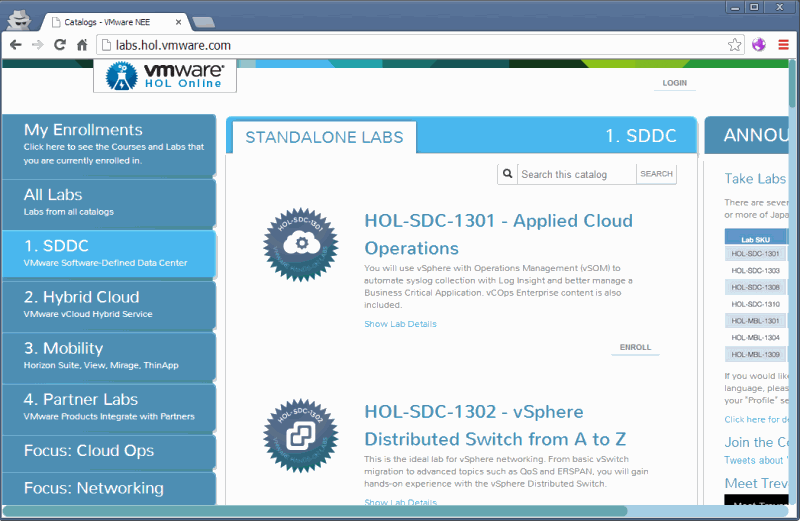This screenshot has width=800, height=521.
Task: Go forward with the browser arrow
Action: click(37, 45)
